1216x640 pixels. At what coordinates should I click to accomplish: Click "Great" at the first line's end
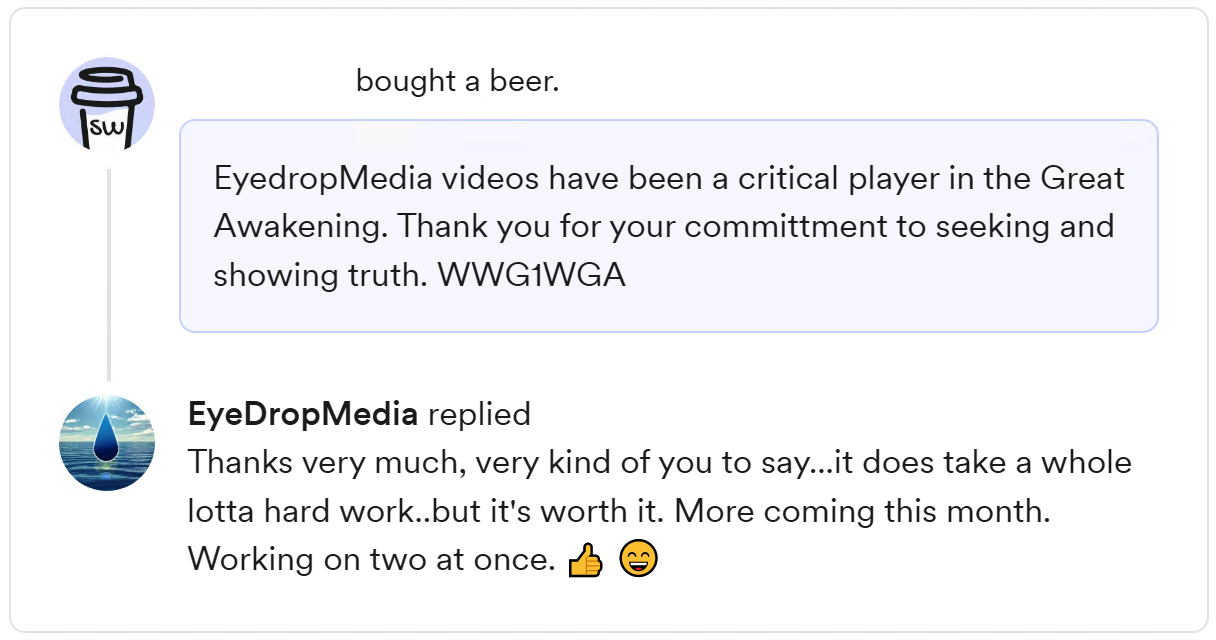coord(1082,178)
